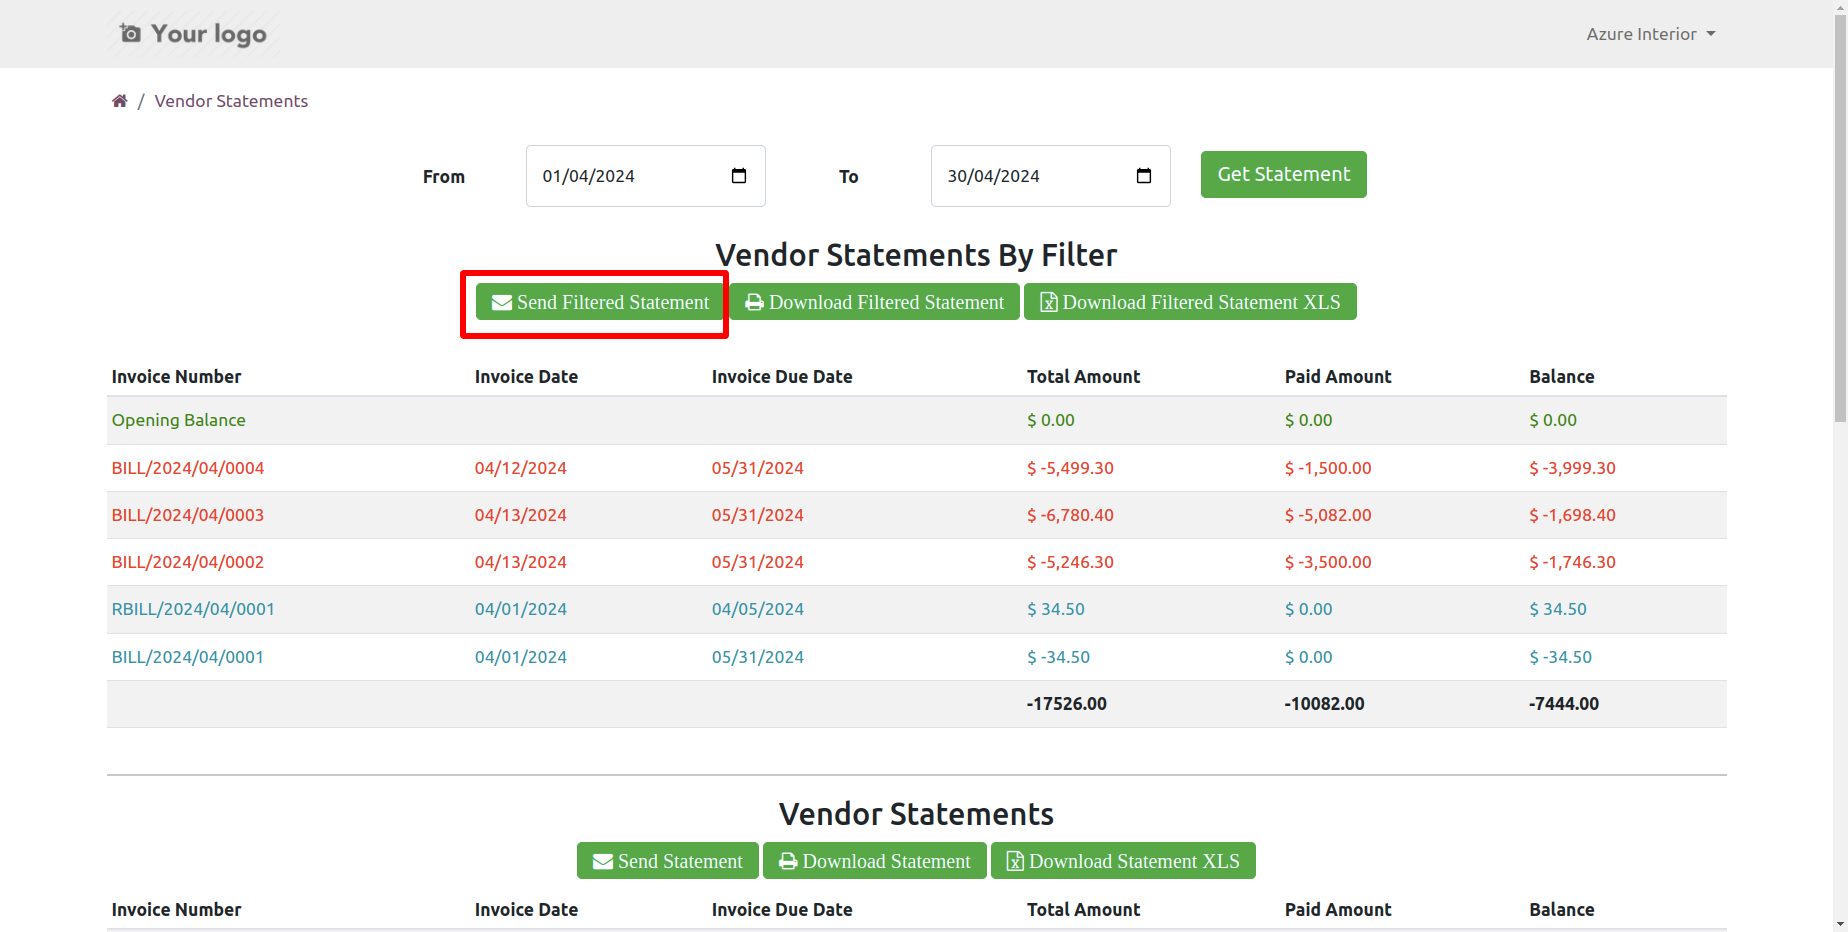Click total amount $ -5,499.30
Image resolution: width=1848 pixels, height=932 pixels.
1070,468
